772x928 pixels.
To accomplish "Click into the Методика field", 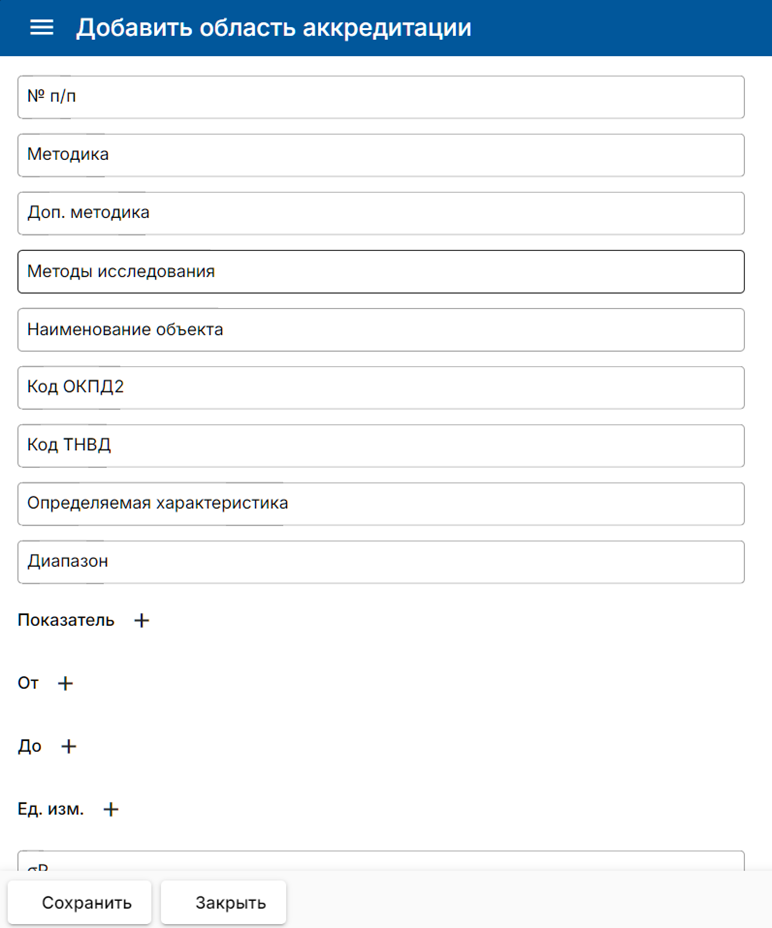I will (380, 155).
